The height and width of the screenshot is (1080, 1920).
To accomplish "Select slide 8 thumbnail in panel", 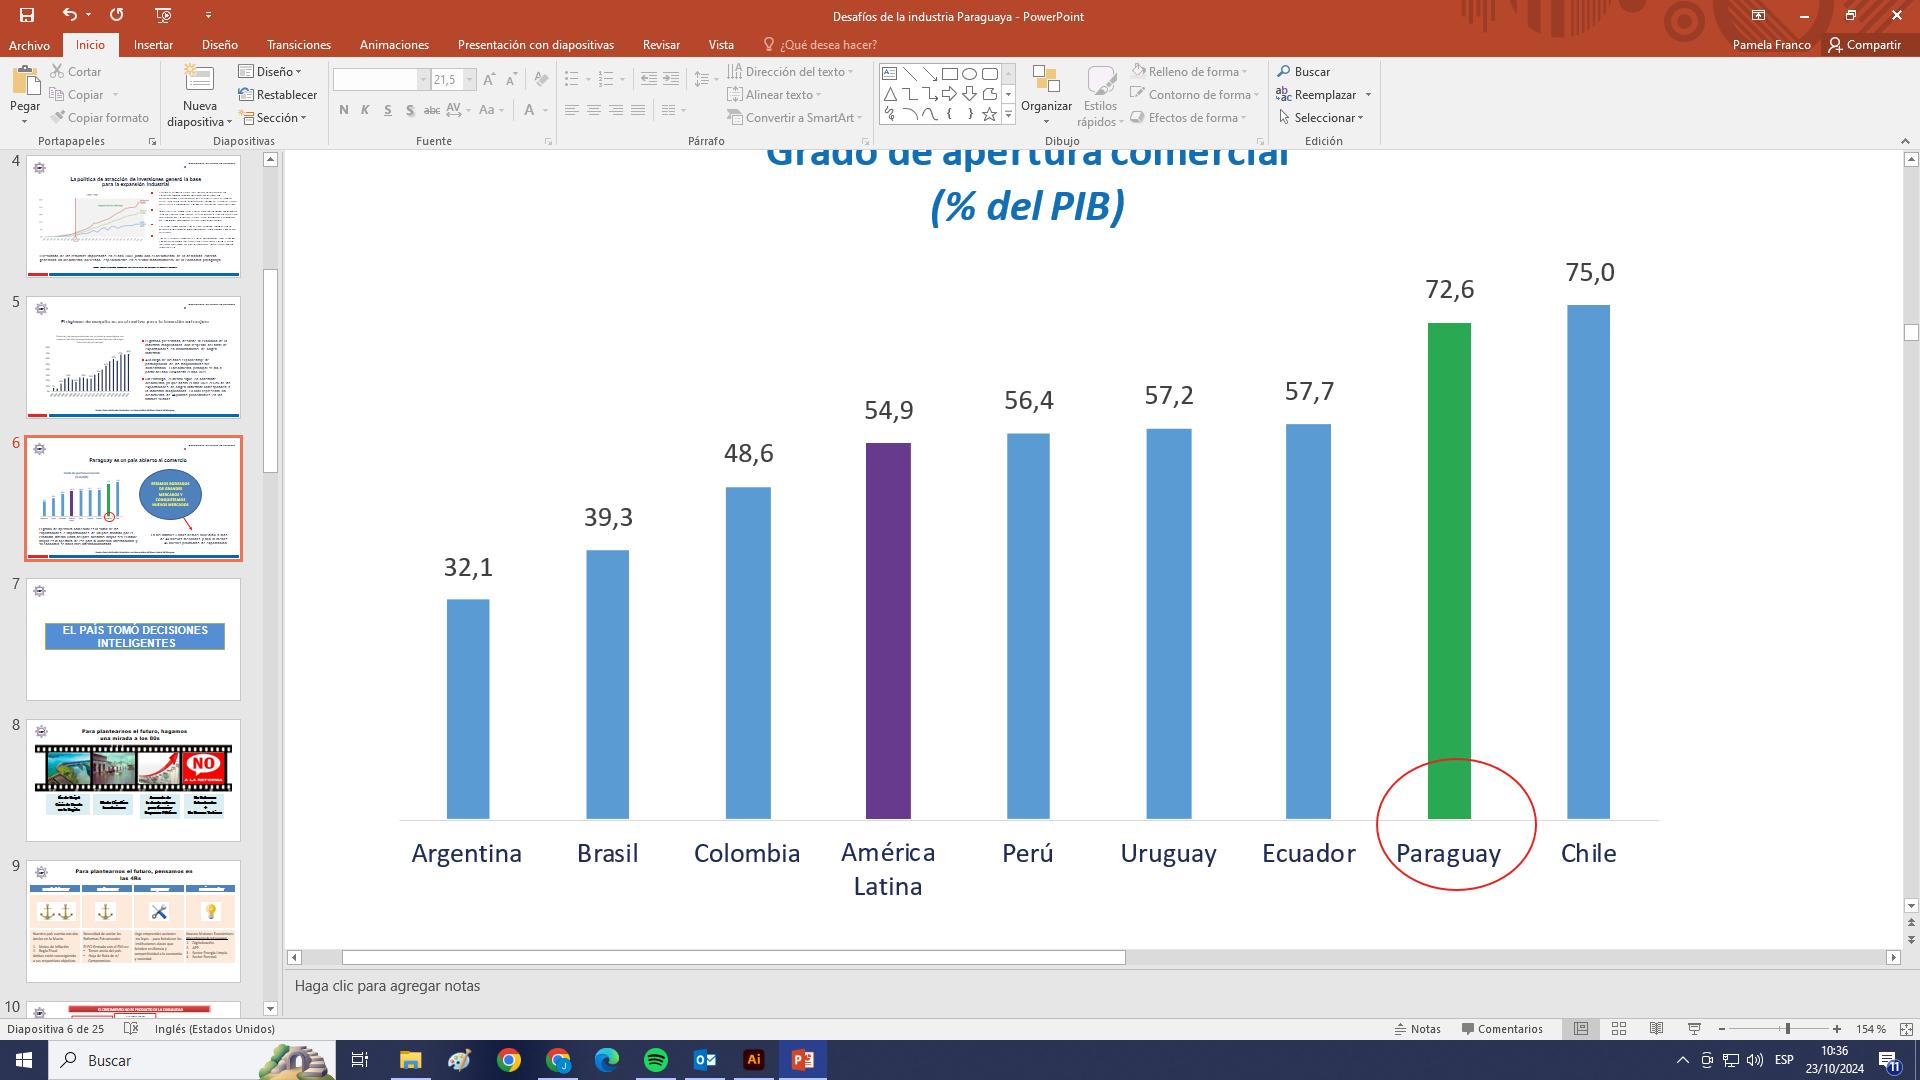I will click(x=133, y=780).
